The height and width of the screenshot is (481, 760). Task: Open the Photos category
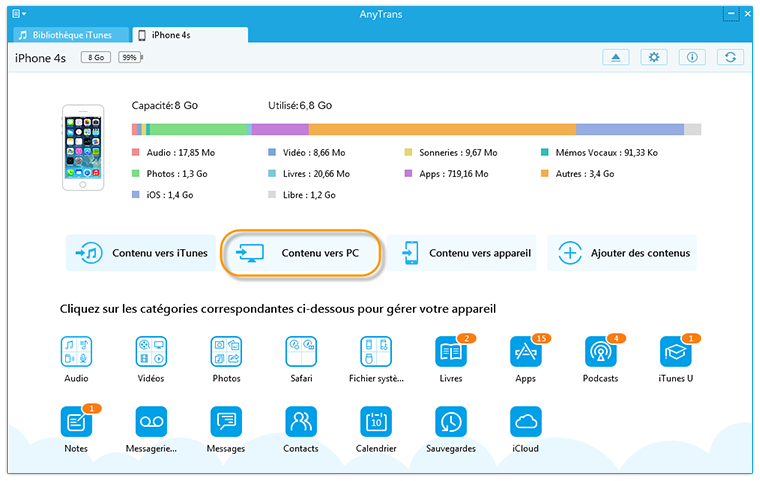tap(226, 352)
